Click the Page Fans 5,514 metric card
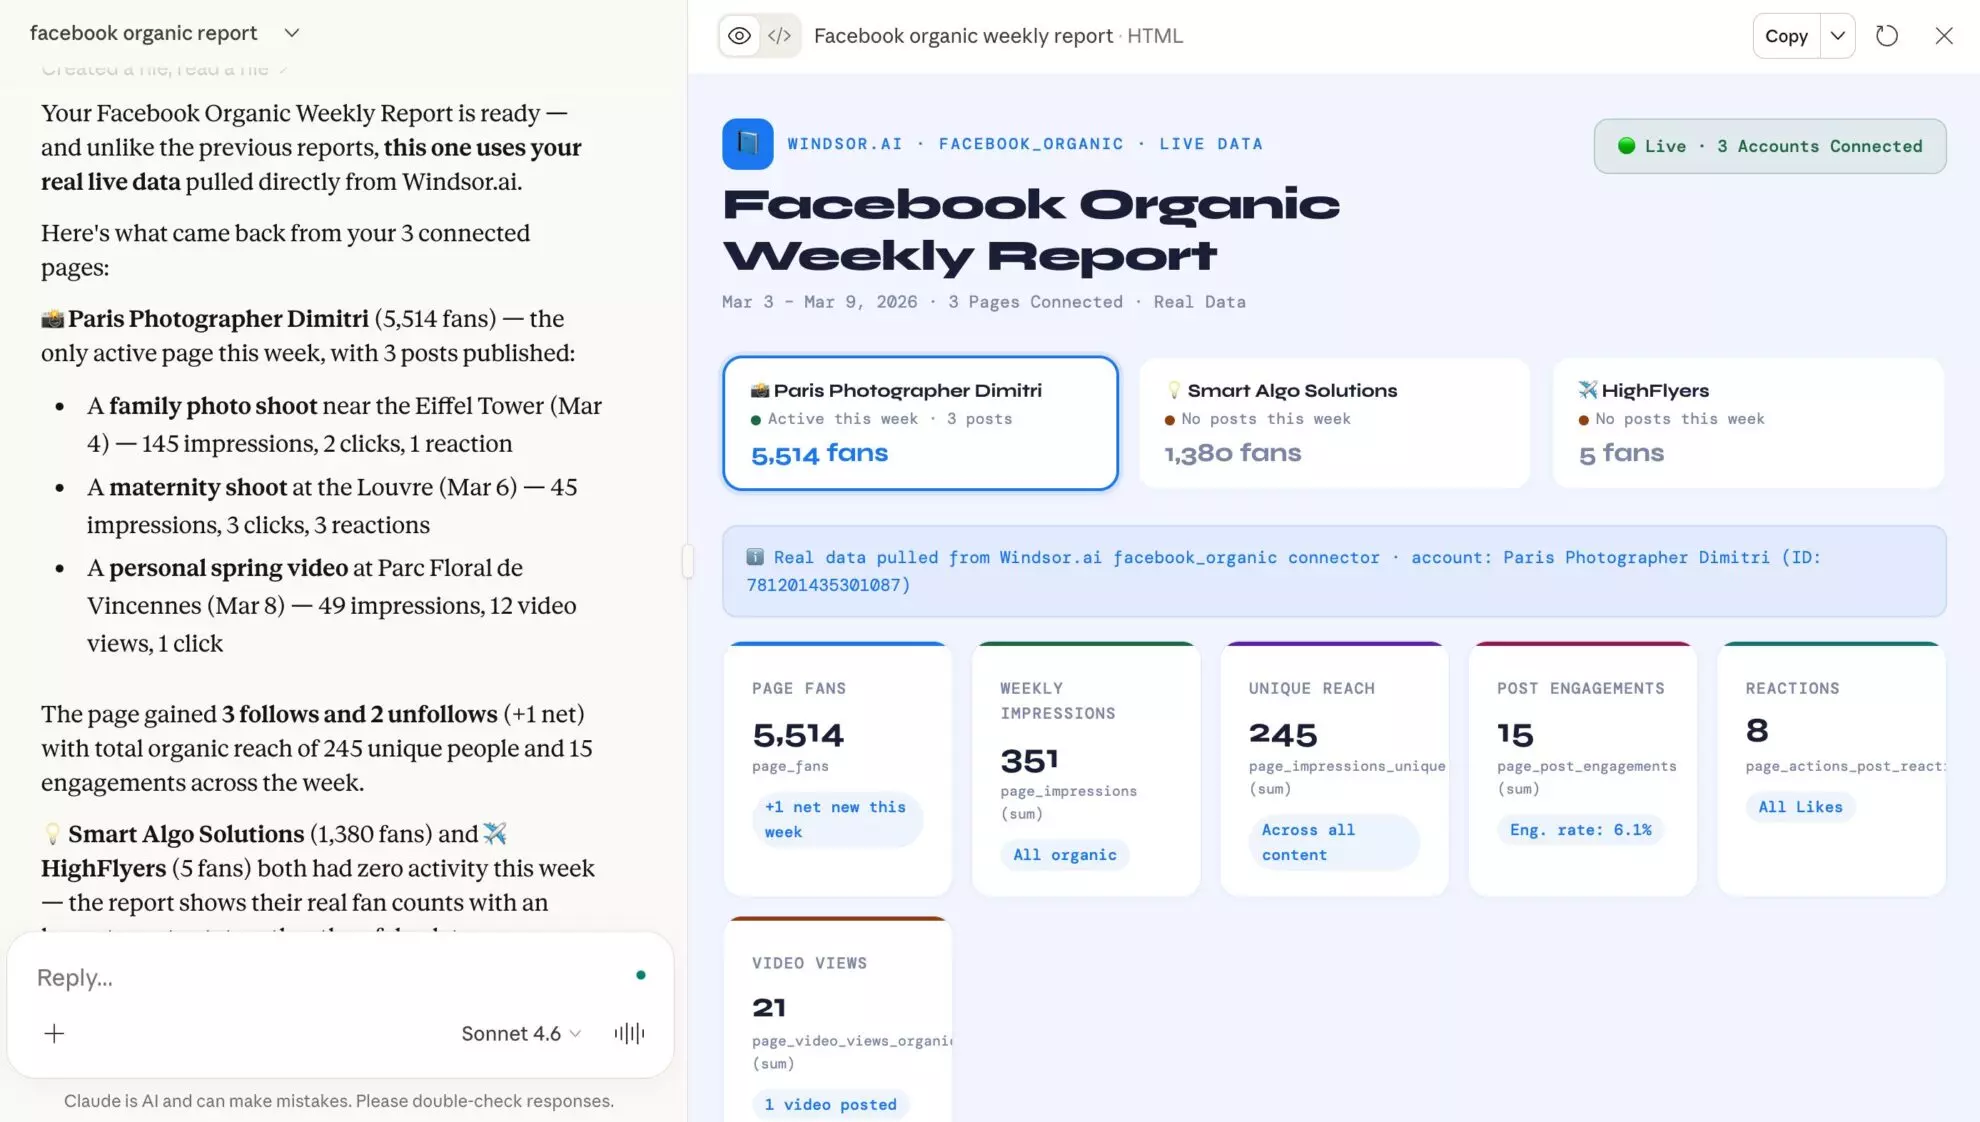The width and height of the screenshot is (1980, 1122). point(838,768)
